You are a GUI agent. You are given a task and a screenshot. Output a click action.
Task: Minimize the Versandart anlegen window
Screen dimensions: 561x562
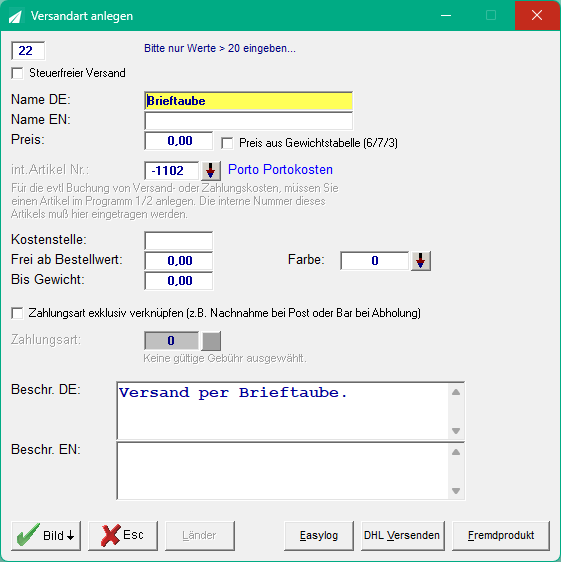point(446,15)
